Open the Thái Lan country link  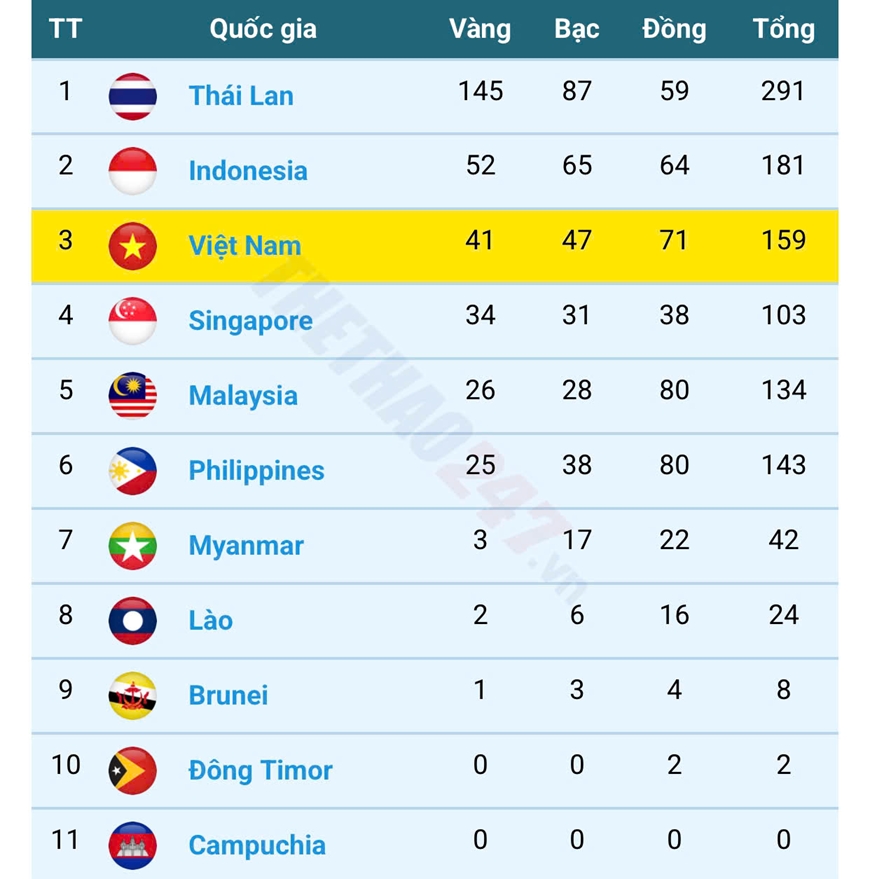(x=241, y=96)
